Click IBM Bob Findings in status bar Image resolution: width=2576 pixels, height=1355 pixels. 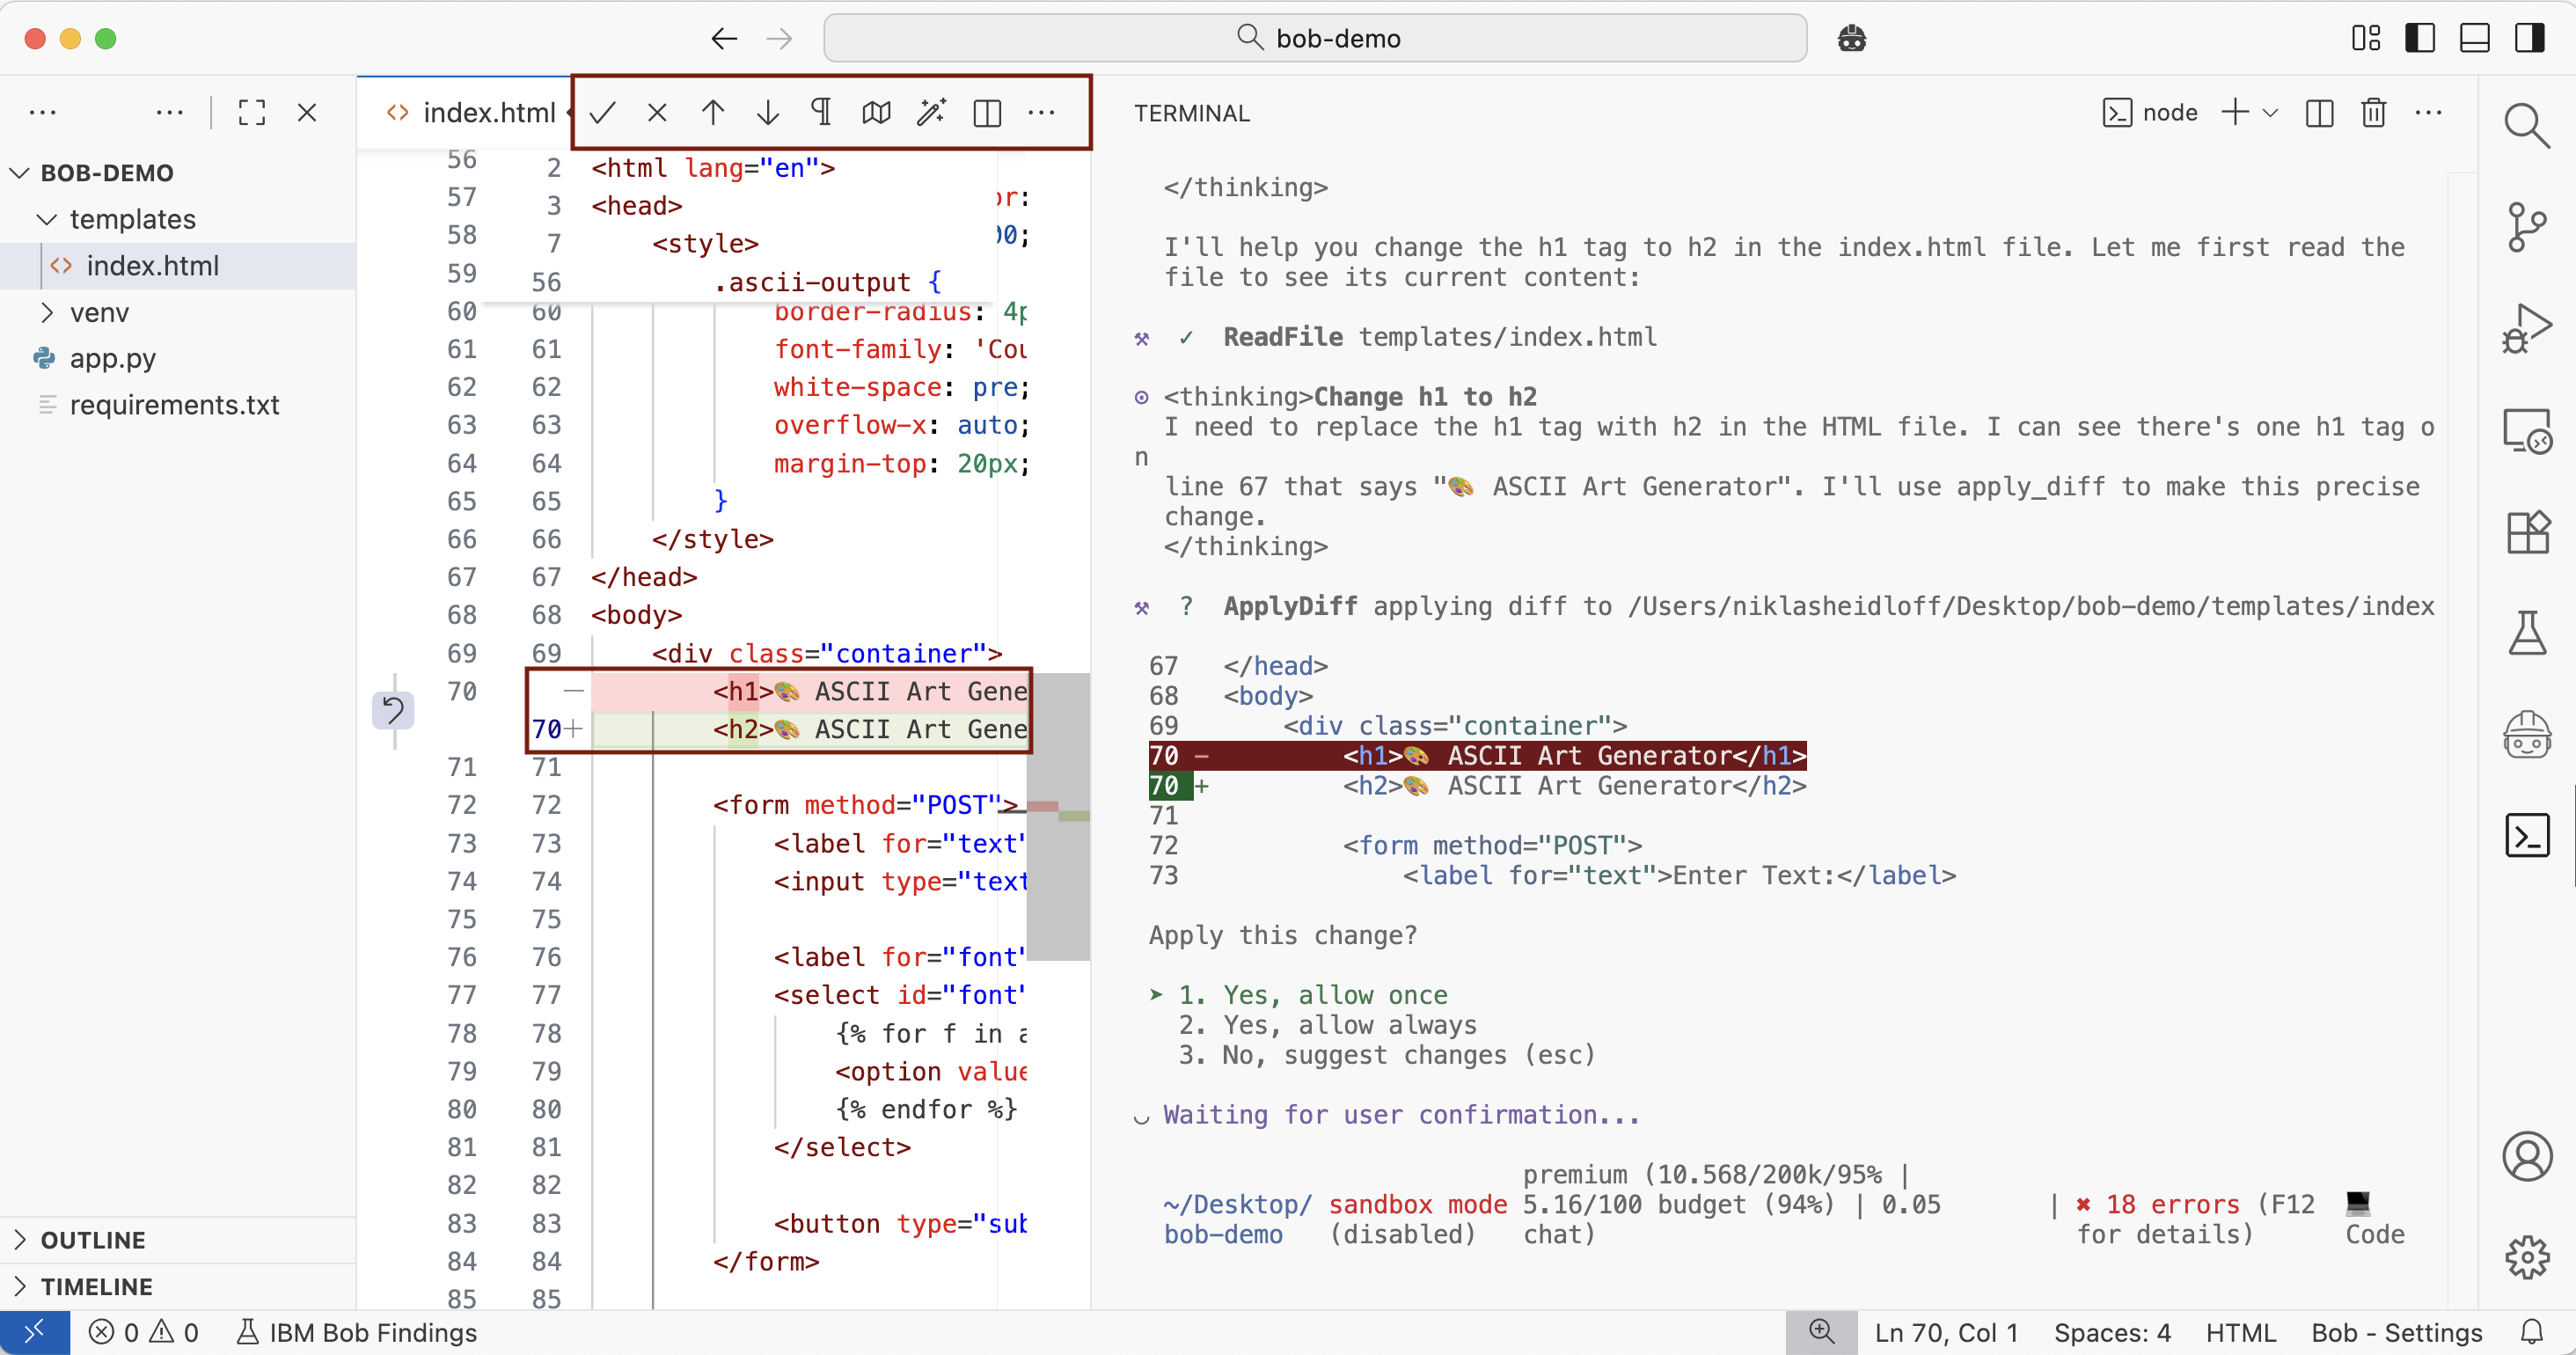click(x=357, y=1332)
